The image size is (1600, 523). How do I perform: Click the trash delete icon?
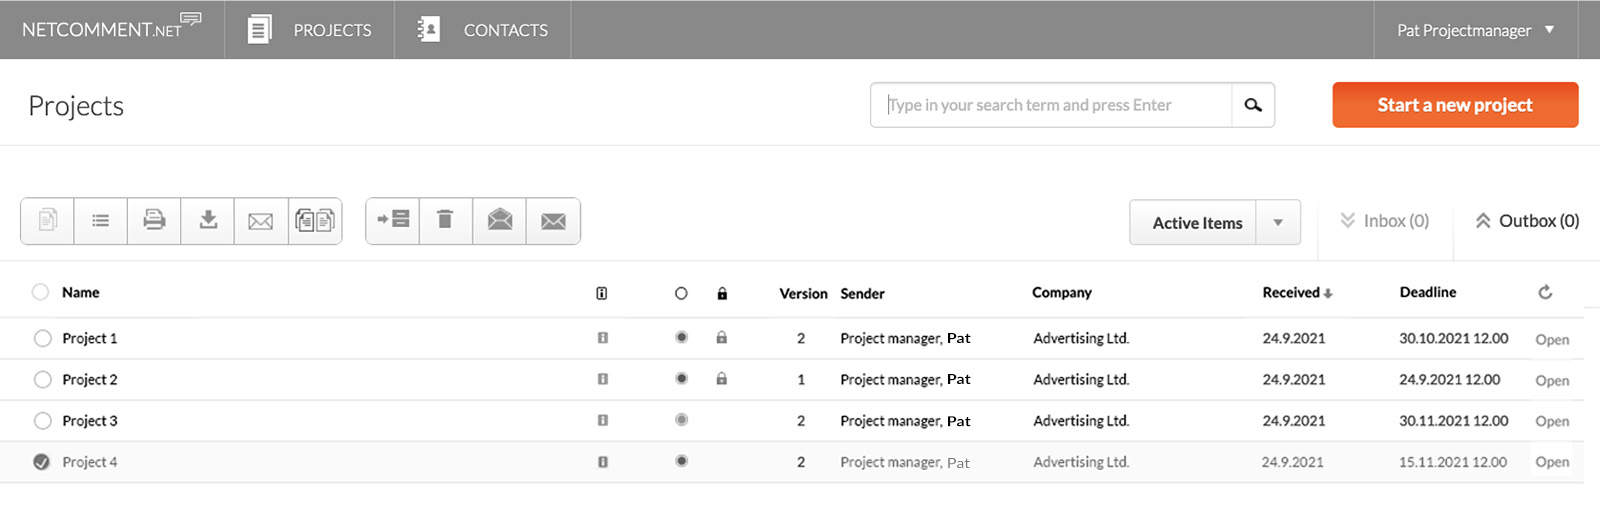(446, 221)
